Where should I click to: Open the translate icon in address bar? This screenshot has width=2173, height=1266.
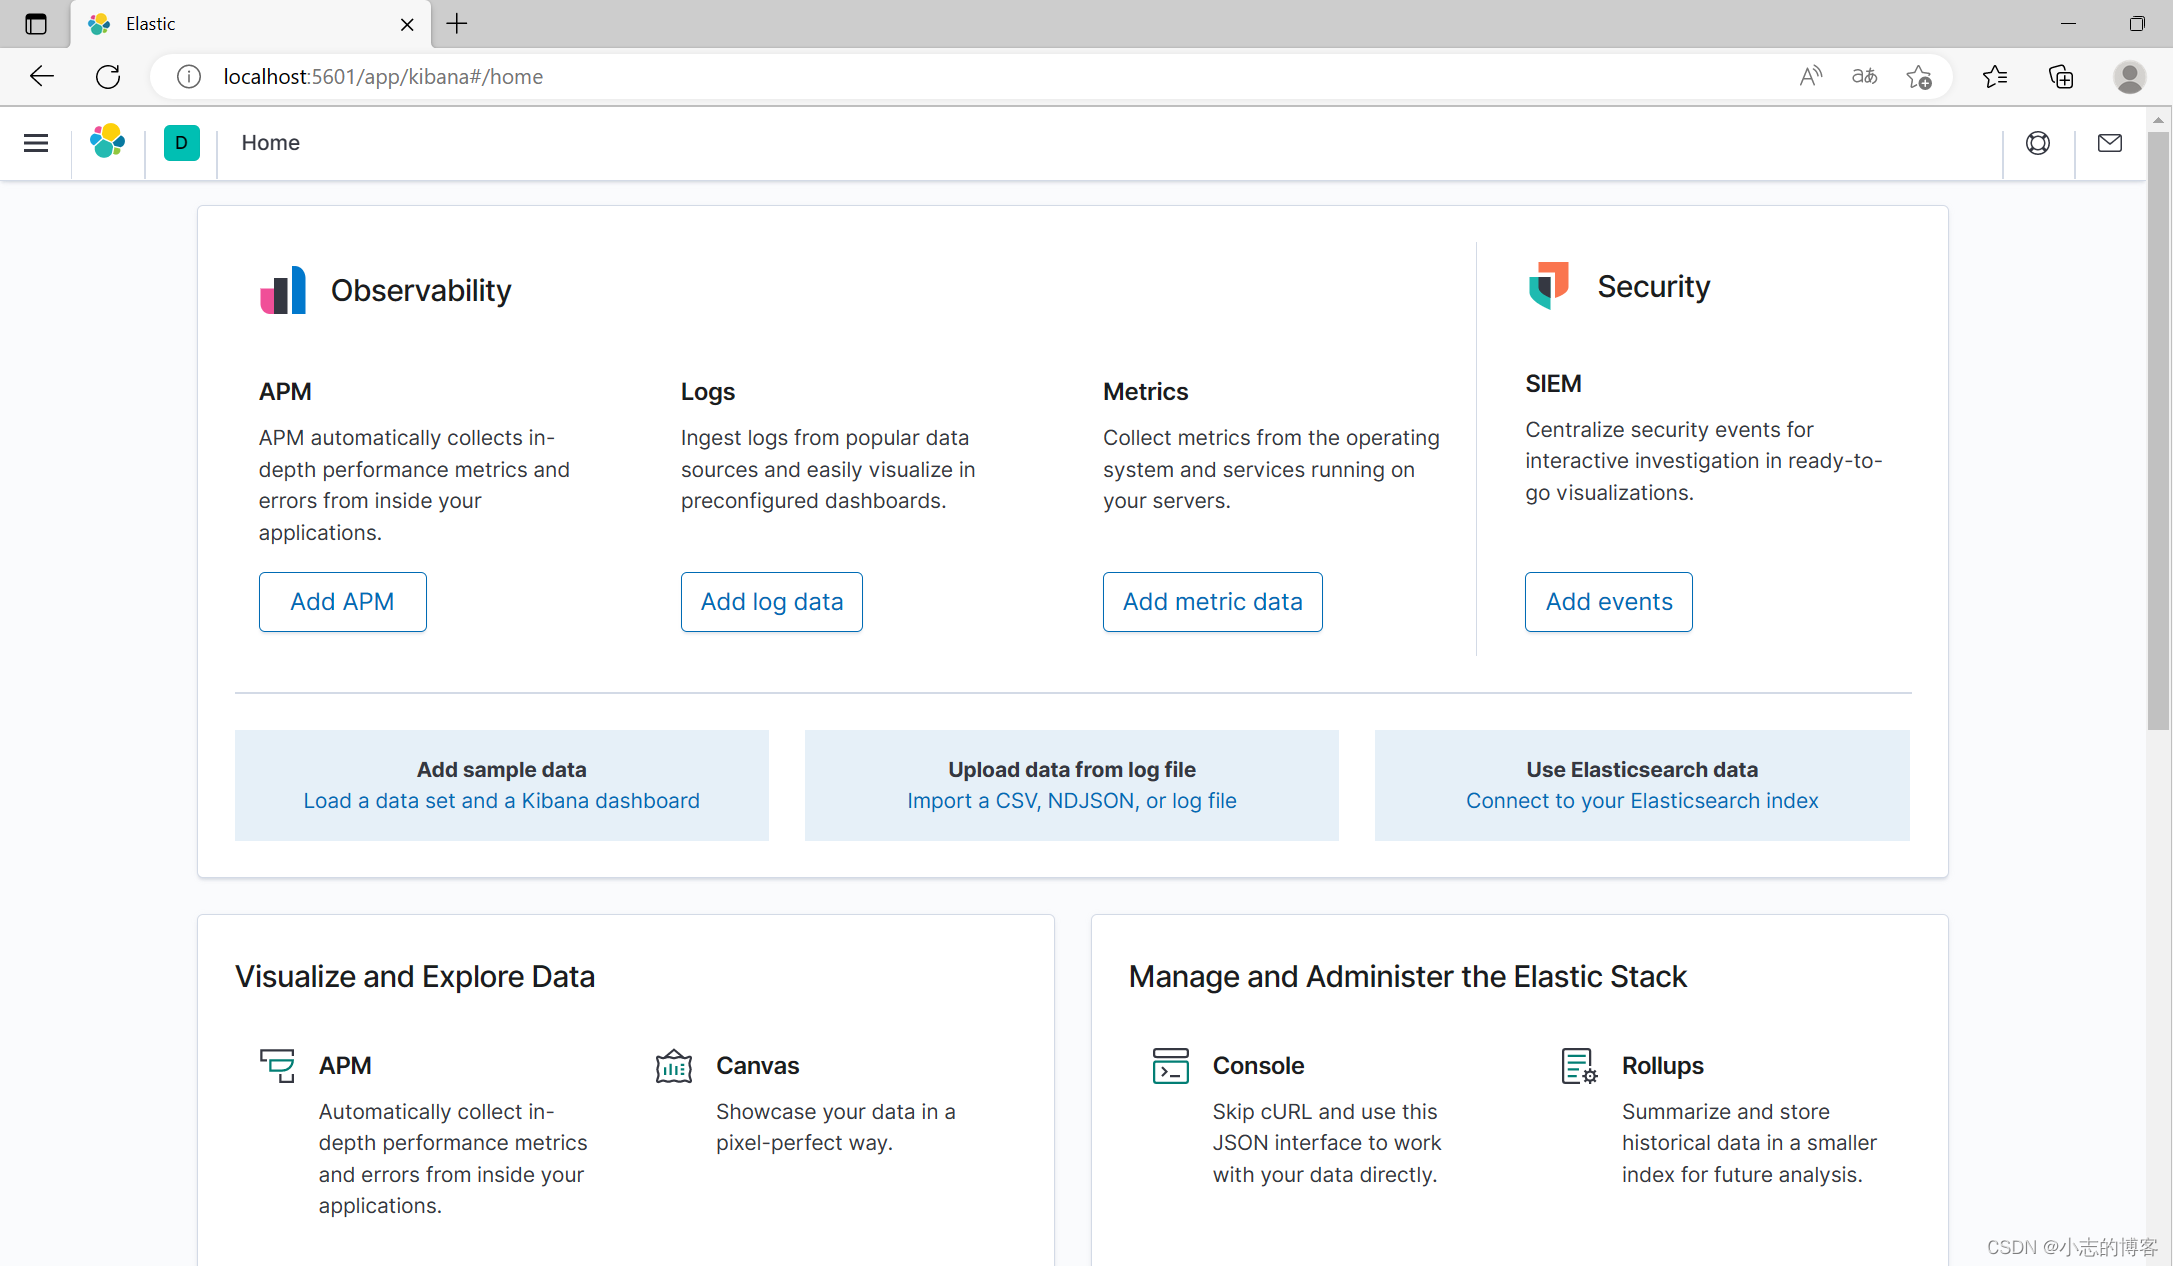[1864, 77]
